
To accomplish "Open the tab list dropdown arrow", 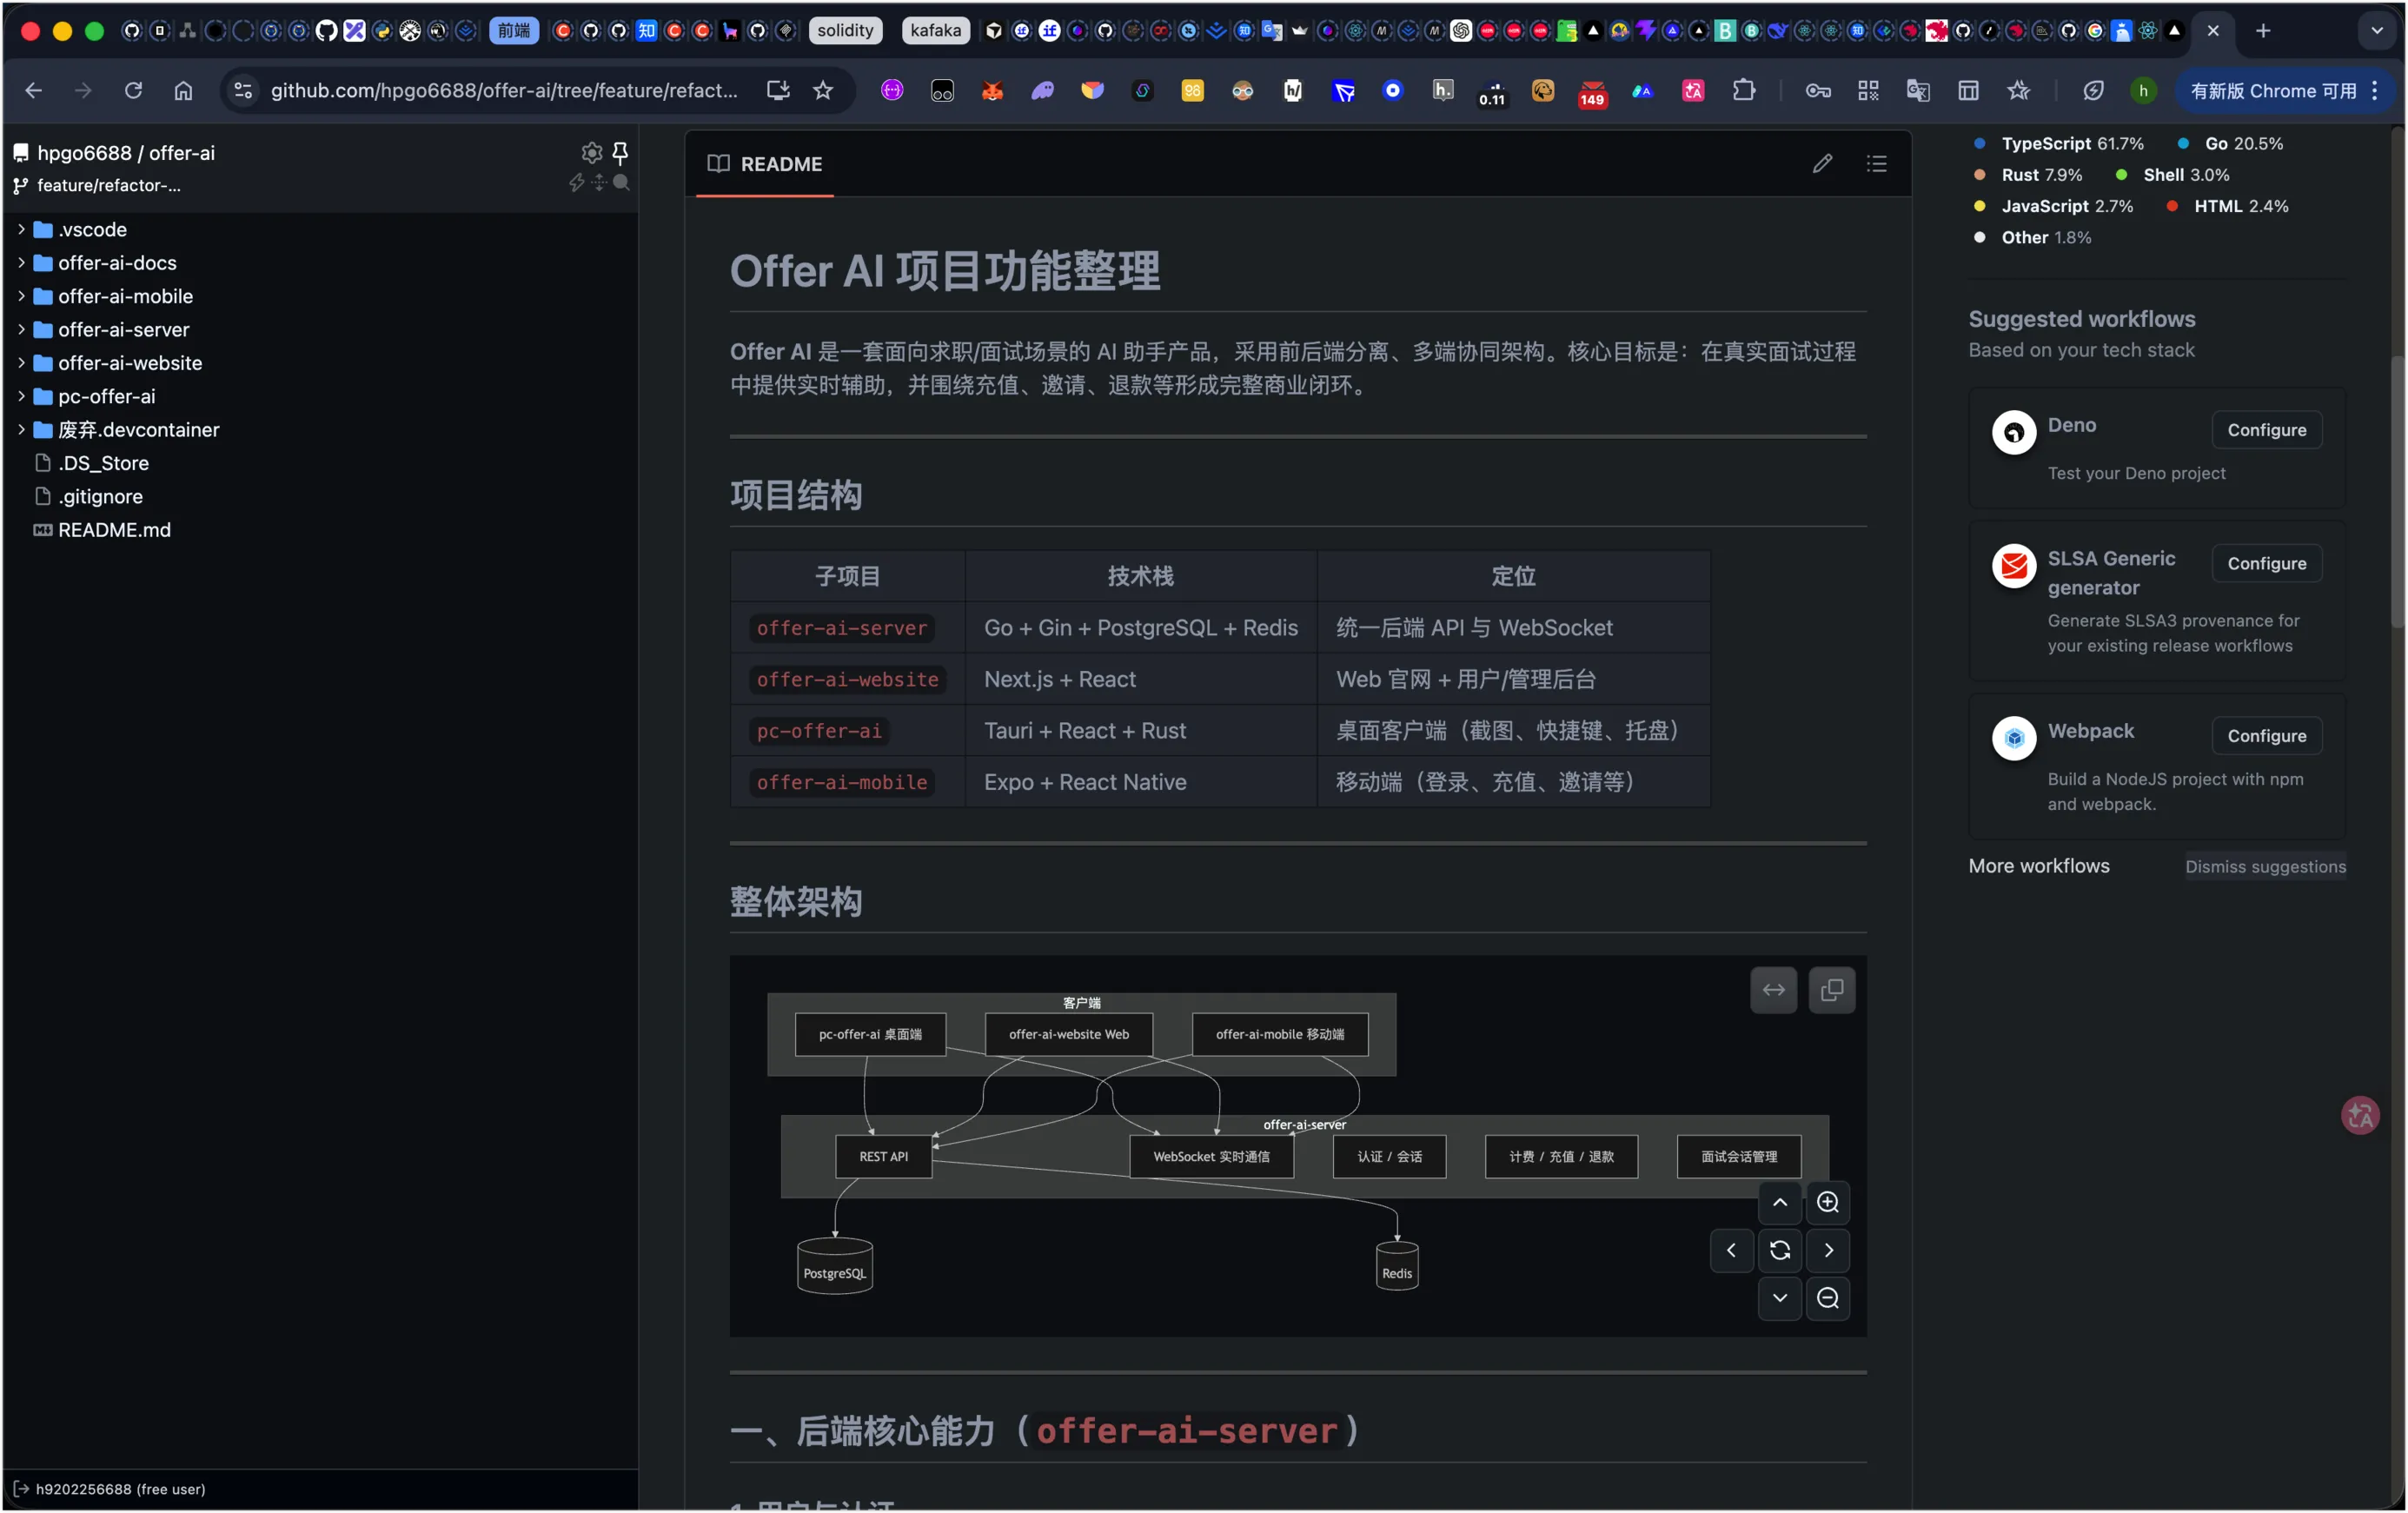I will [2377, 30].
